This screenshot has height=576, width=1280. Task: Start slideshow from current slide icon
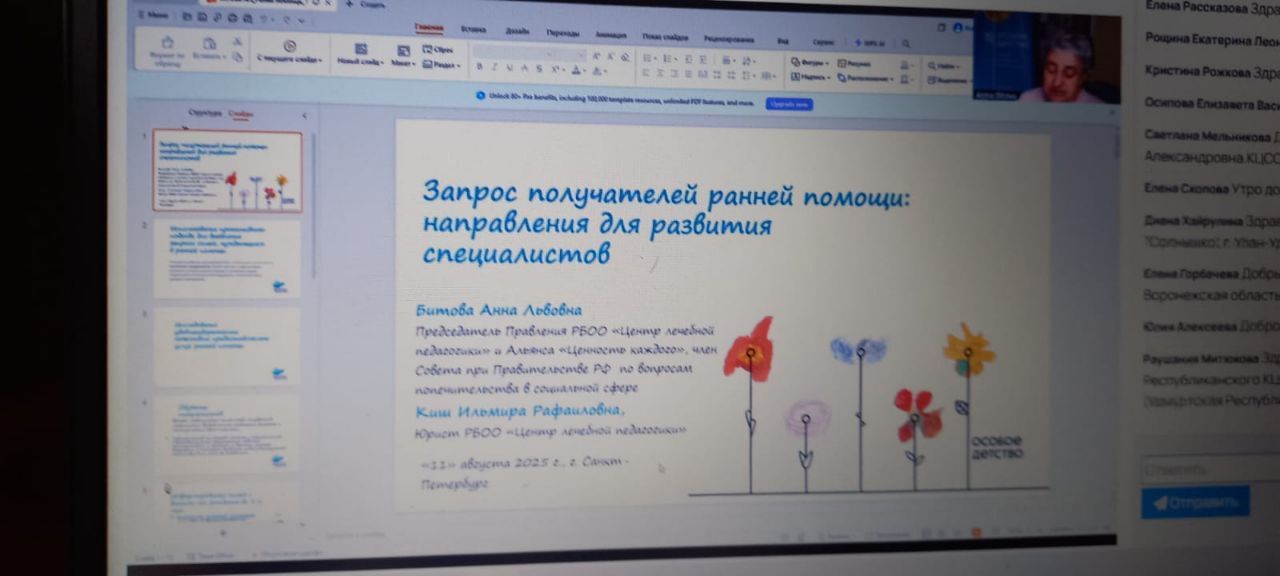coord(289,45)
